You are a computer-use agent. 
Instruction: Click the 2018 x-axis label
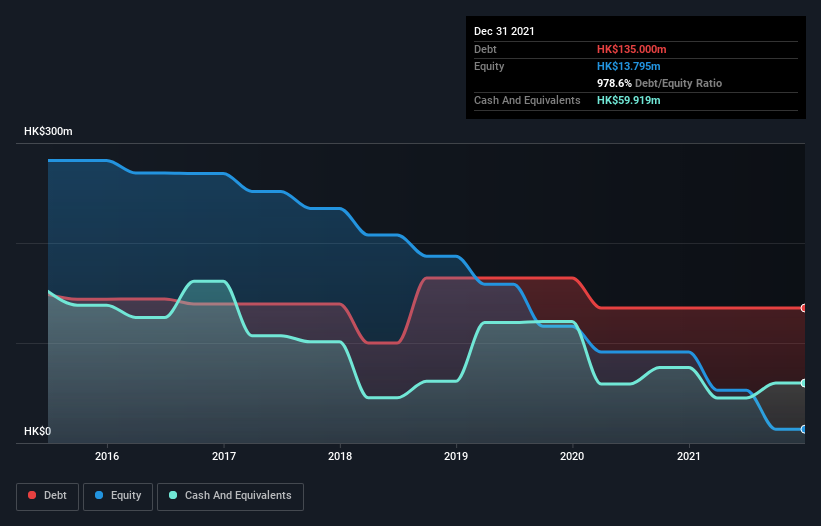coord(340,456)
